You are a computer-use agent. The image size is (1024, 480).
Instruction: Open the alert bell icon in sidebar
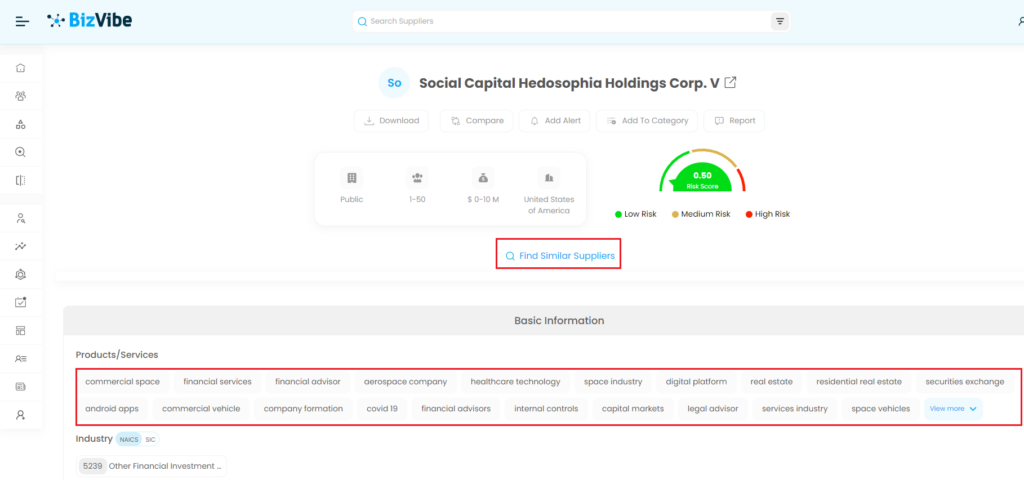(x=21, y=274)
